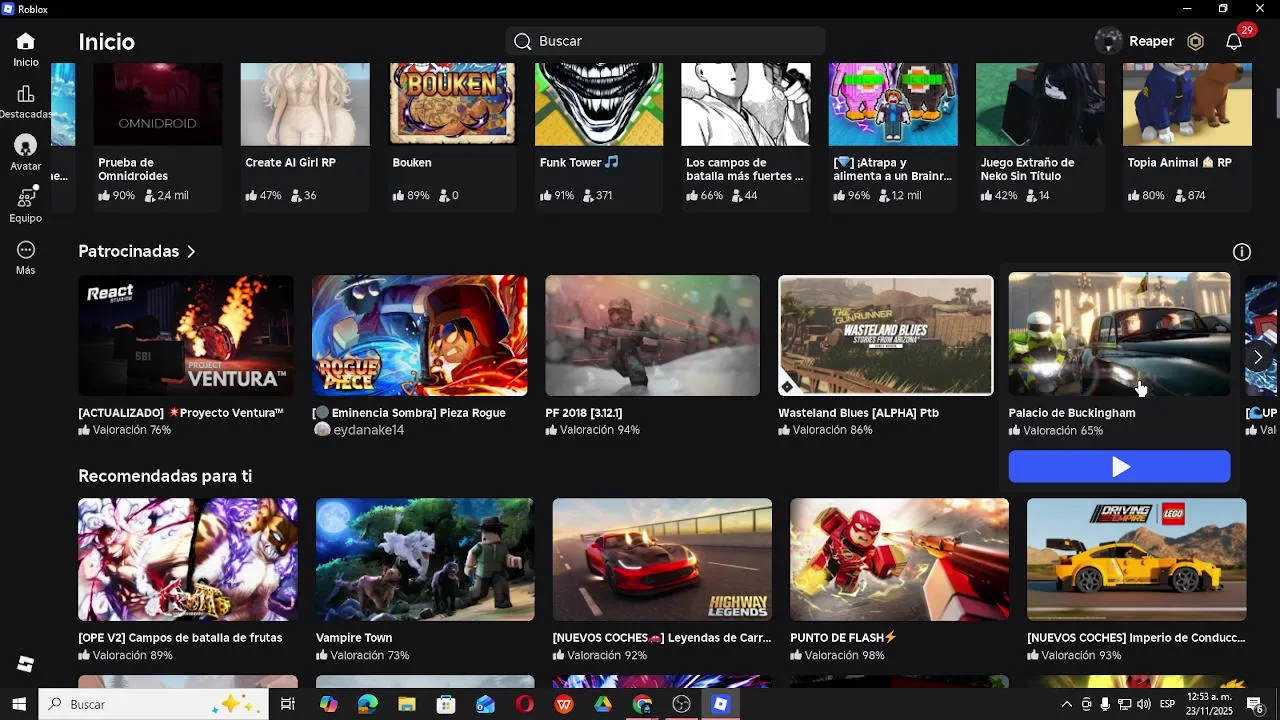
Task: Open the Vampire Town thumbnail
Action: [425, 560]
